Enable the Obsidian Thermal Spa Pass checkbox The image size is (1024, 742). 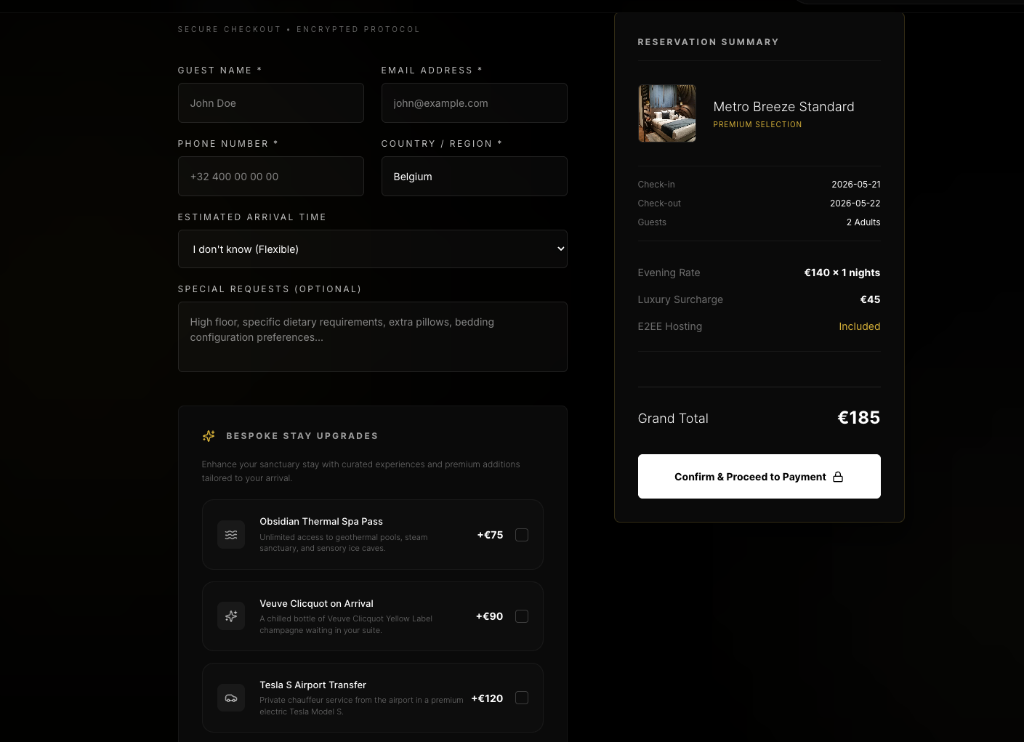[x=522, y=535]
